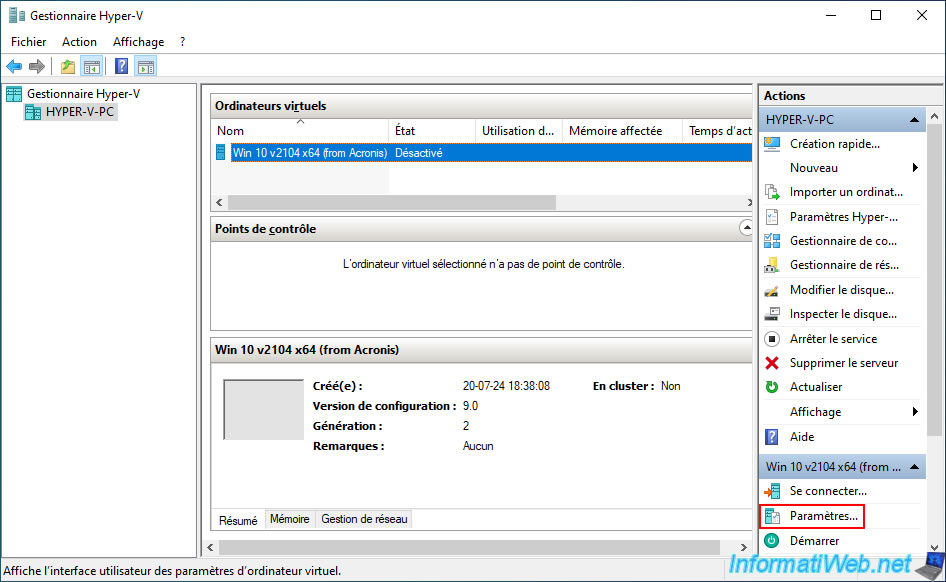946x582 pixels.
Task: Open the ? help menu
Action: point(182,42)
